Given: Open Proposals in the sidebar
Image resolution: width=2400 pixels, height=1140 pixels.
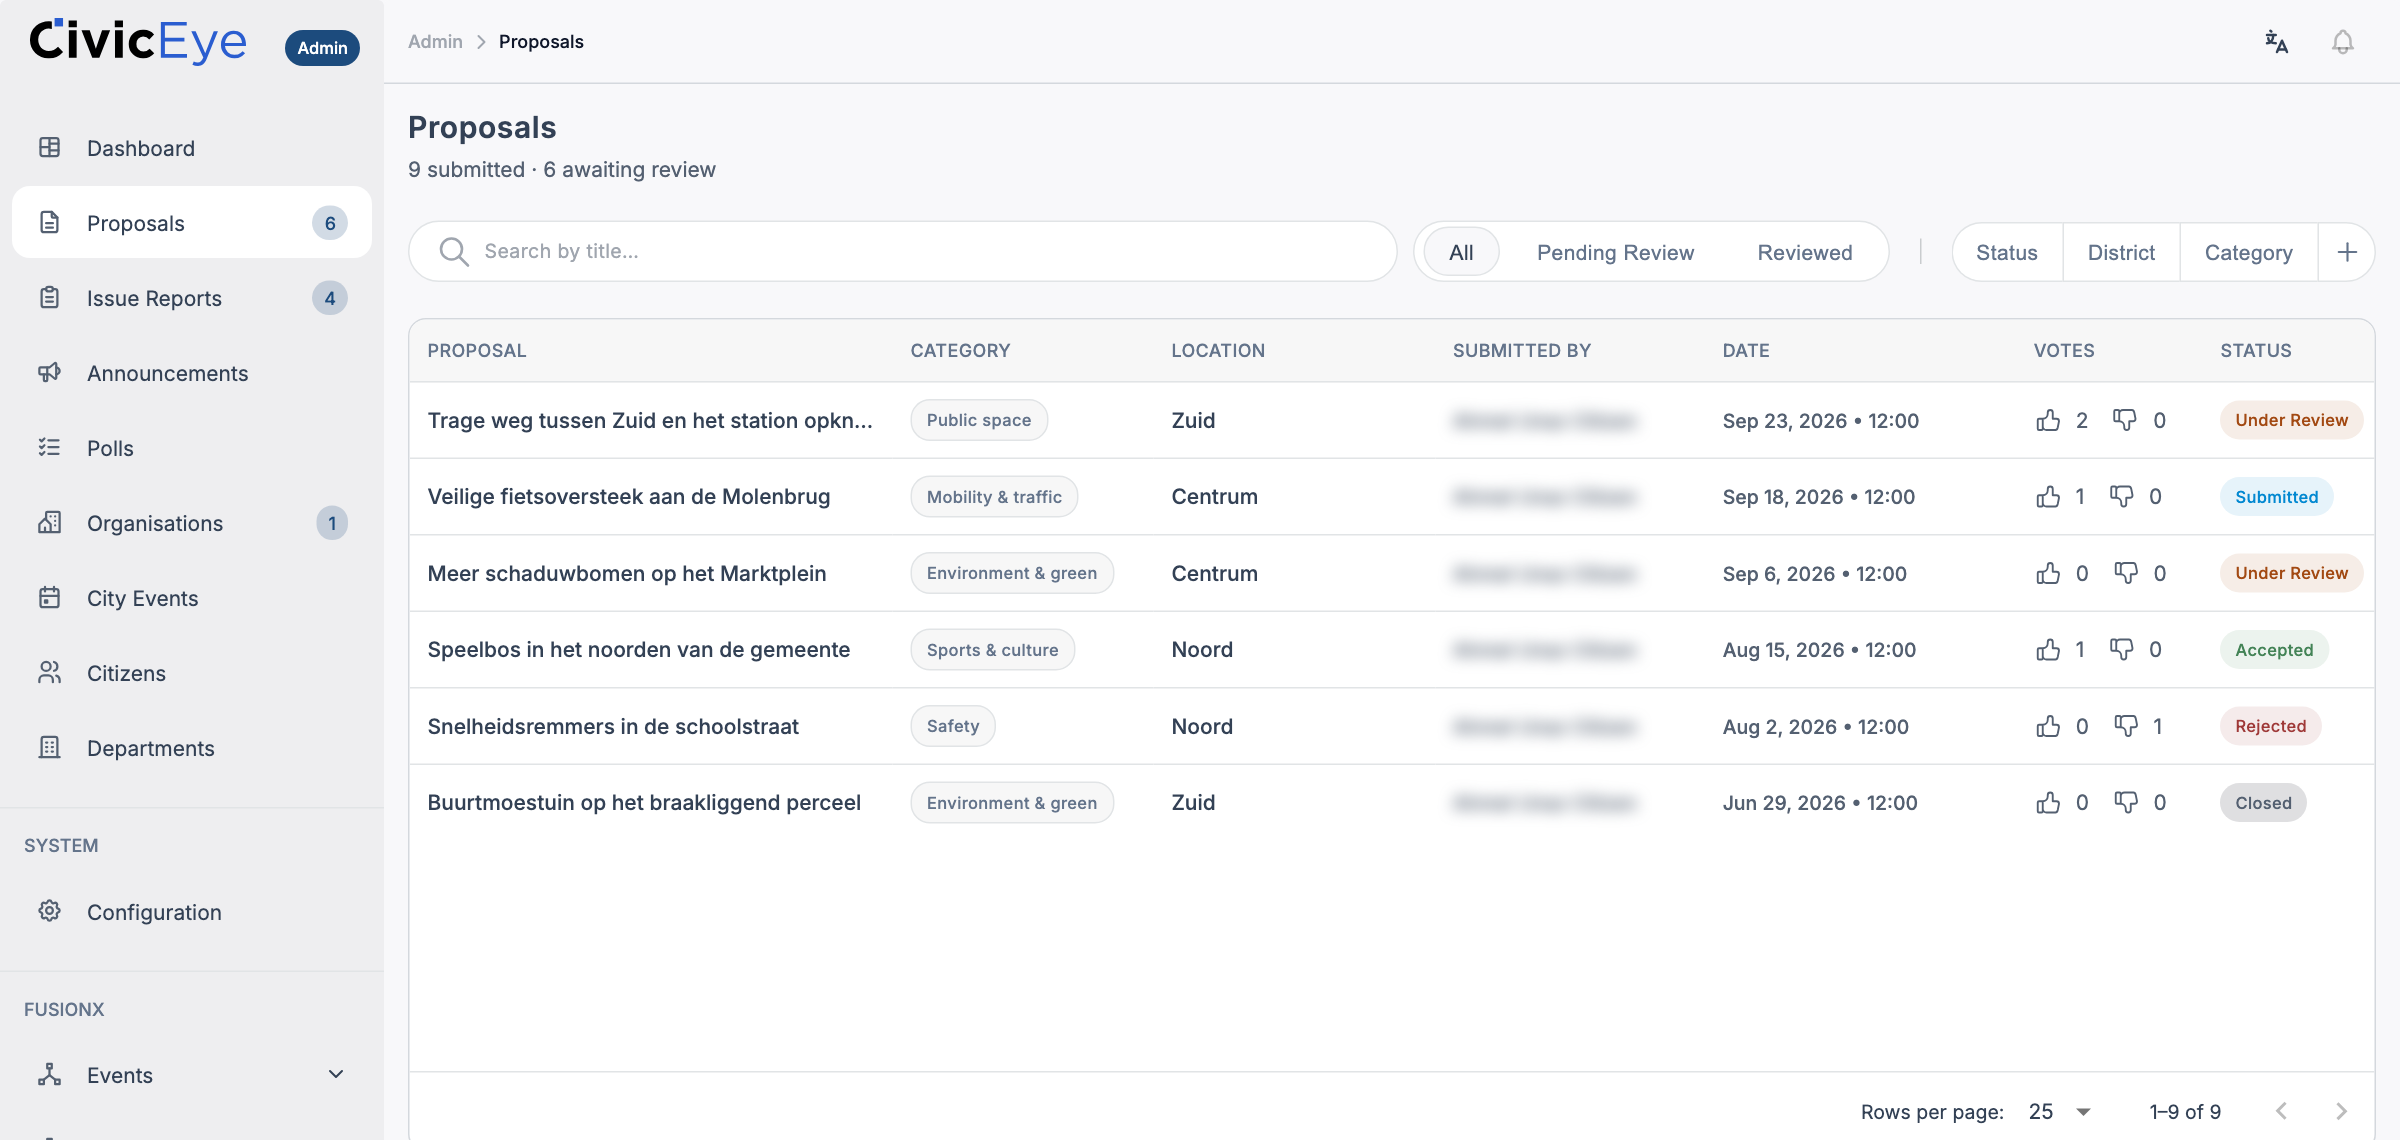Looking at the screenshot, I should [192, 223].
